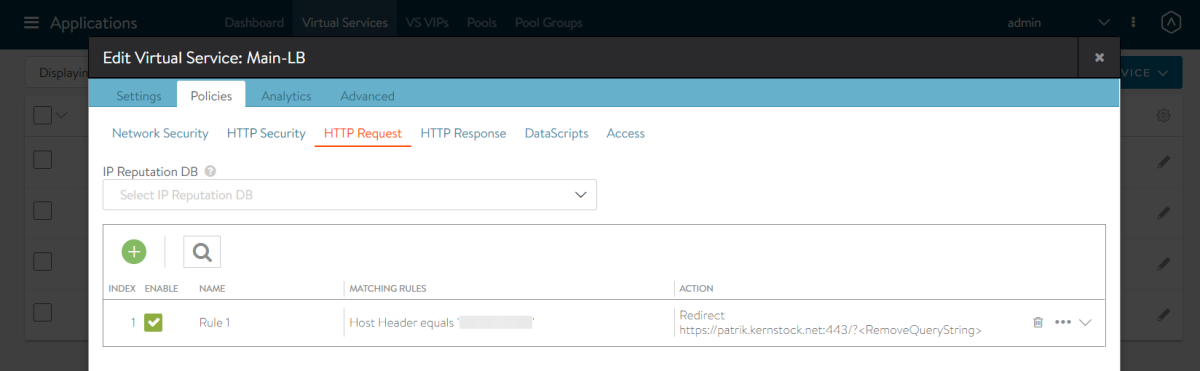Click the Action column header

pyautogui.click(x=696, y=288)
